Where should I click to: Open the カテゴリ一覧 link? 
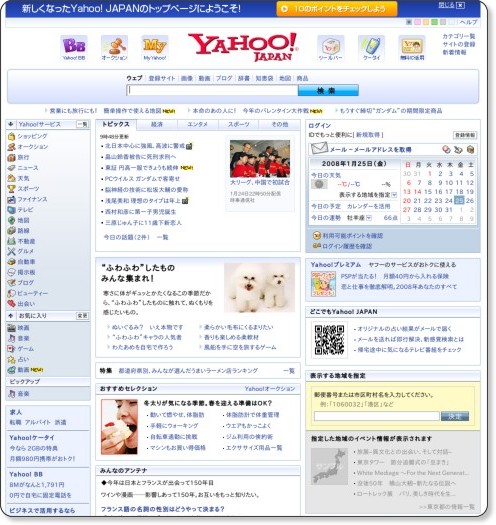point(458,36)
